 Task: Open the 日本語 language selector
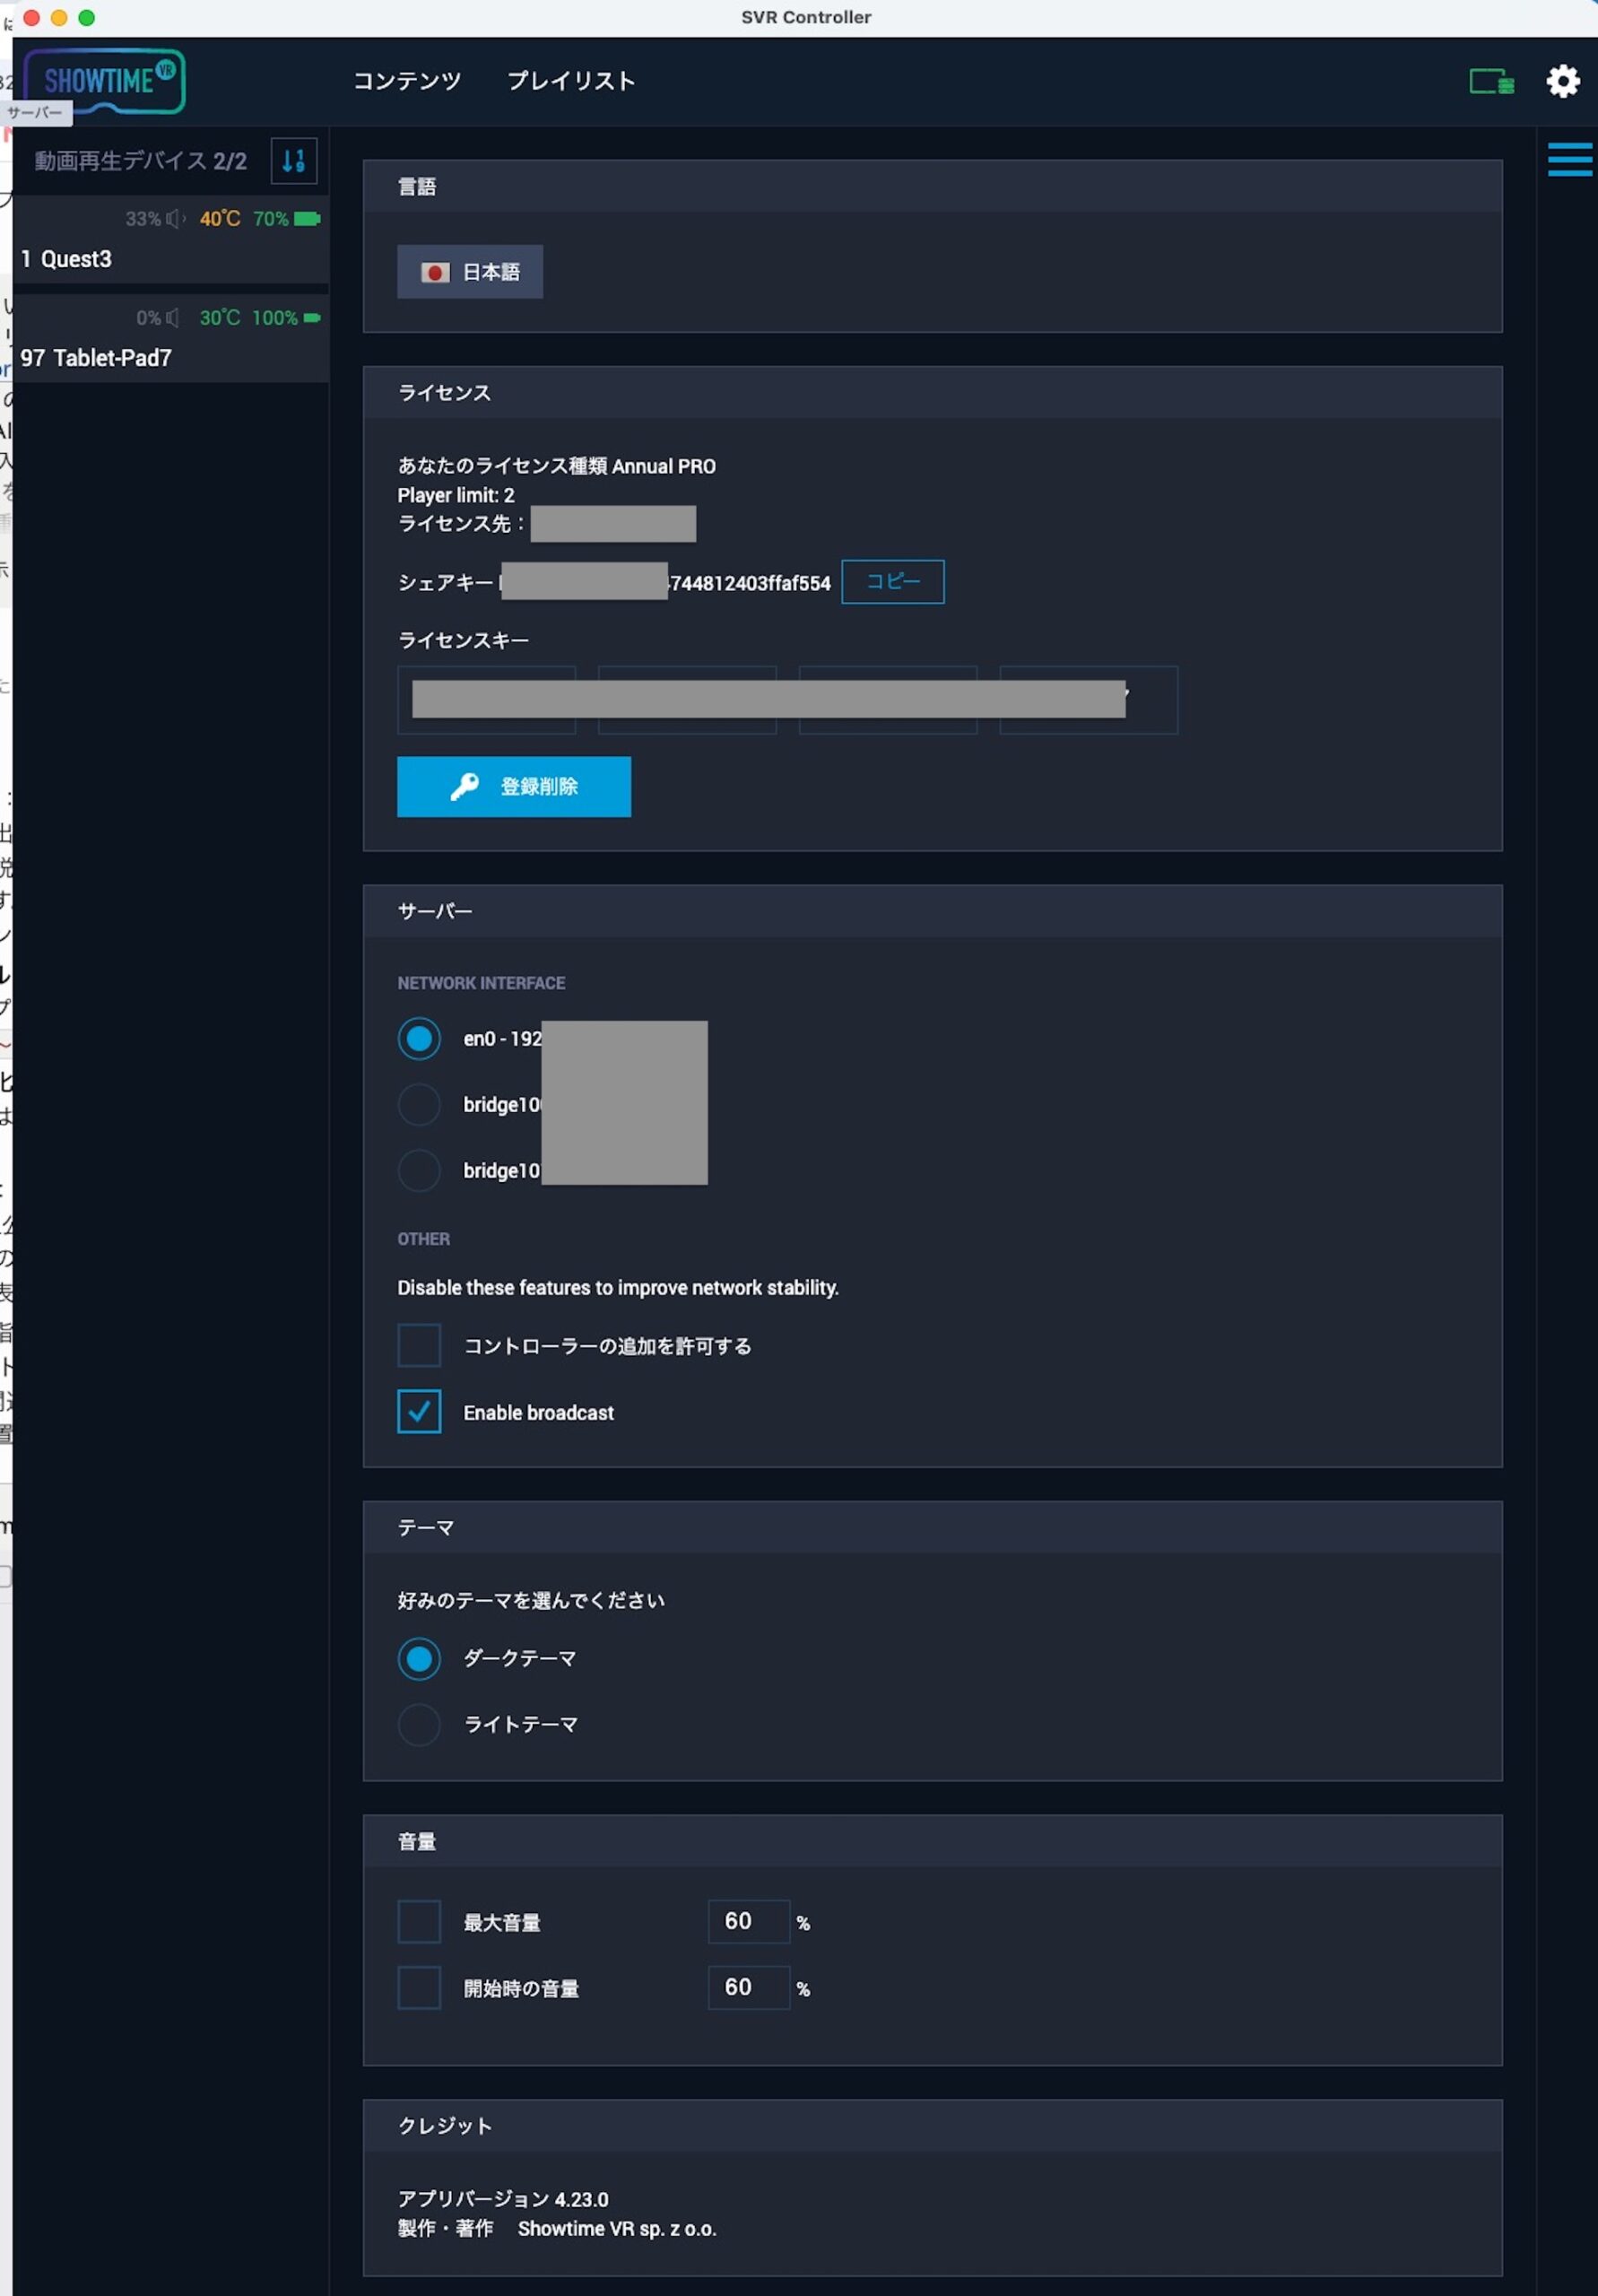470,272
